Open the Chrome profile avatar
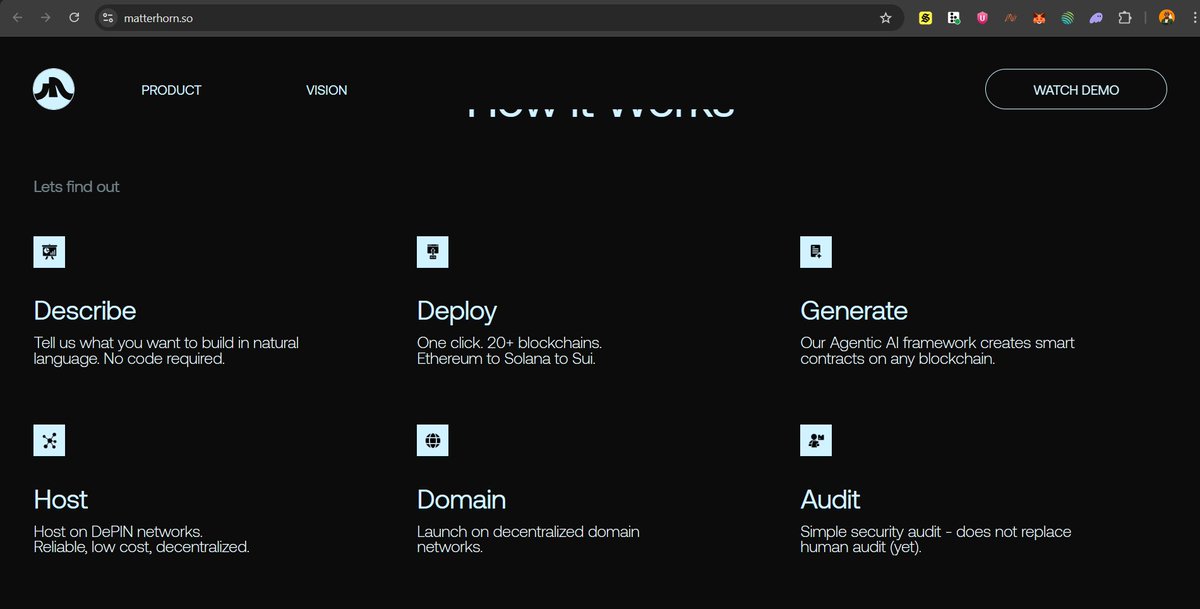This screenshot has width=1200, height=609. [1166, 18]
